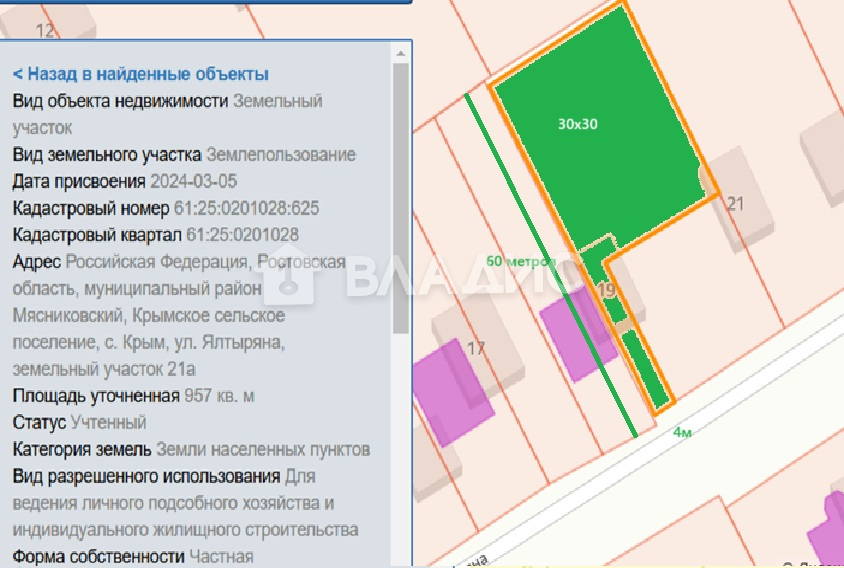The height and width of the screenshot is (568, 844).
Task: Click ownership form value 'Частная'
Action: pos(221,556)
